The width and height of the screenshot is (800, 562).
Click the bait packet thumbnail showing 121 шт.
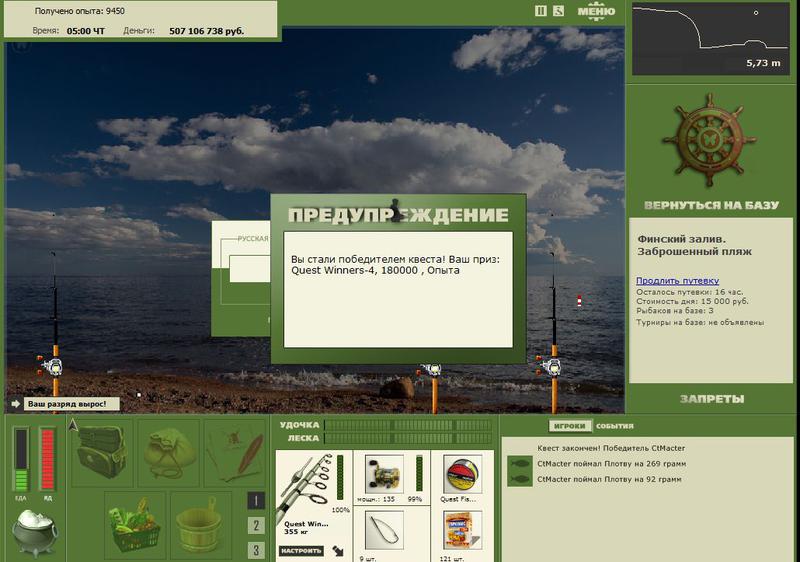click(462, 530)
